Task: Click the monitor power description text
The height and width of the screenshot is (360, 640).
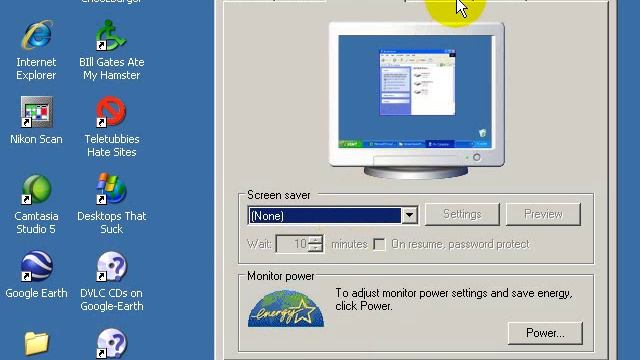Action: coord(454,300)
